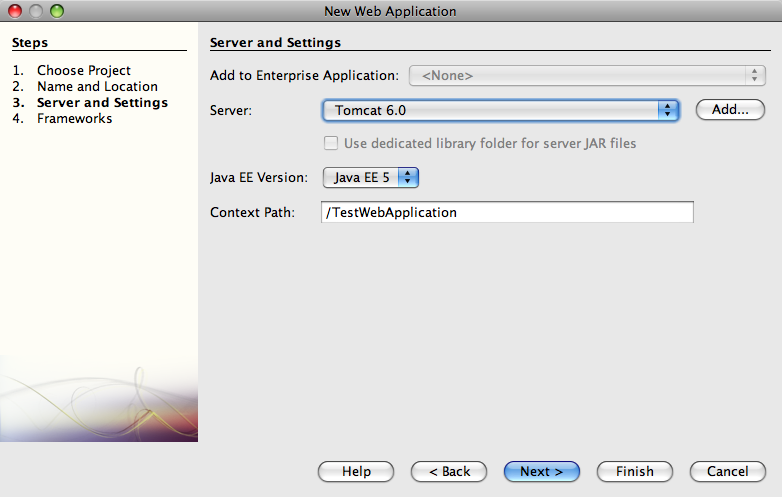The height and width of the screenshot is (497, 782).
Task: Select the Name and Location step
Action: point(97,86)
